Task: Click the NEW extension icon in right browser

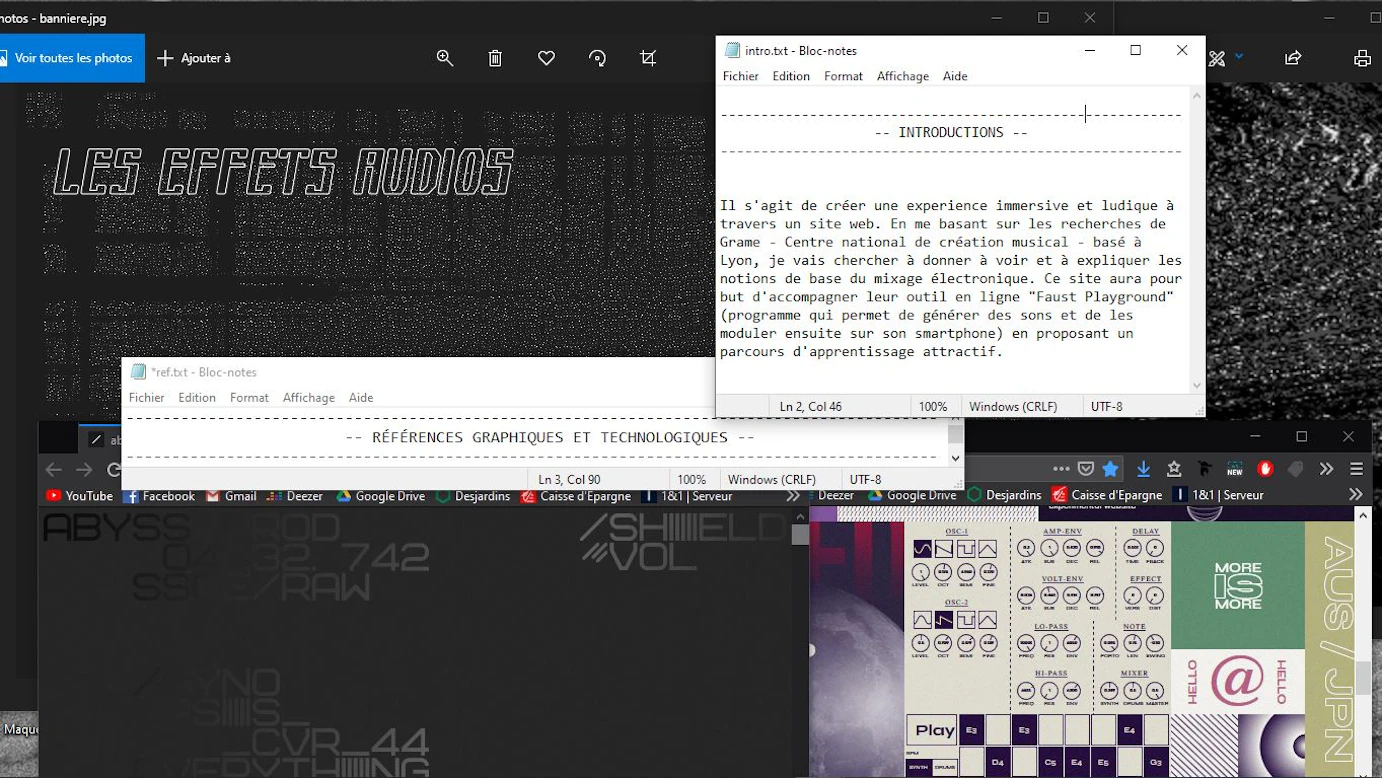Action: pyautogui.click(x=1235, y=468)
